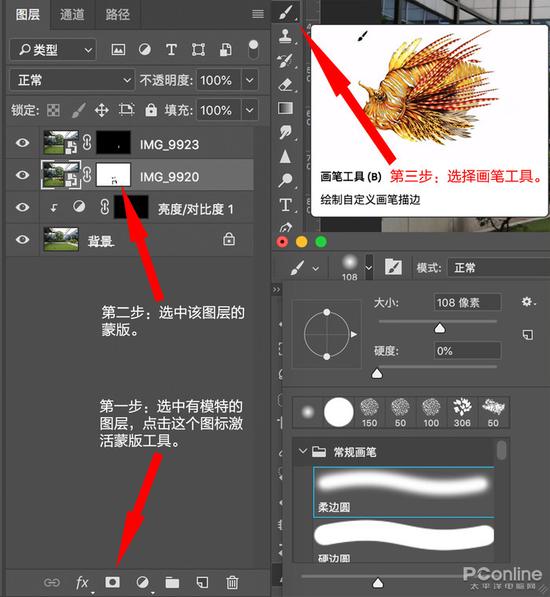The image size is (550, 597).
Task: Create a new group folder icon
Action: click(172, 582)
